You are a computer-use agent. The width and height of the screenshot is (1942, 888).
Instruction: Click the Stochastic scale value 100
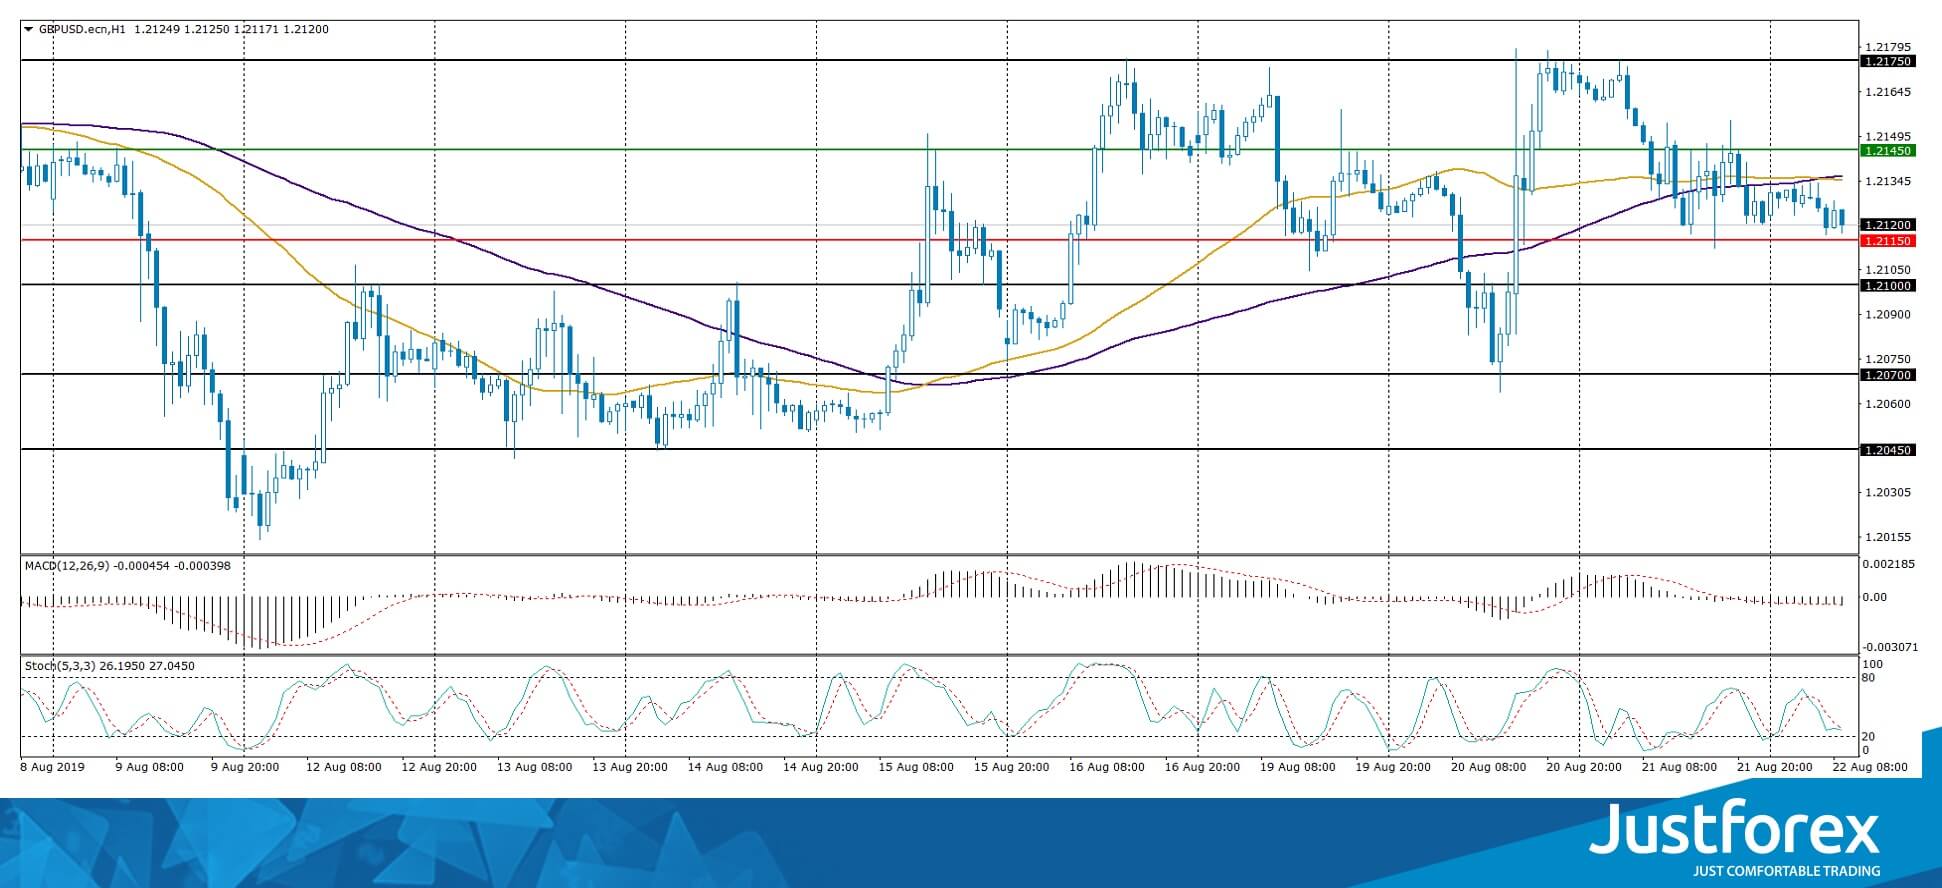tap(1873, 664)
